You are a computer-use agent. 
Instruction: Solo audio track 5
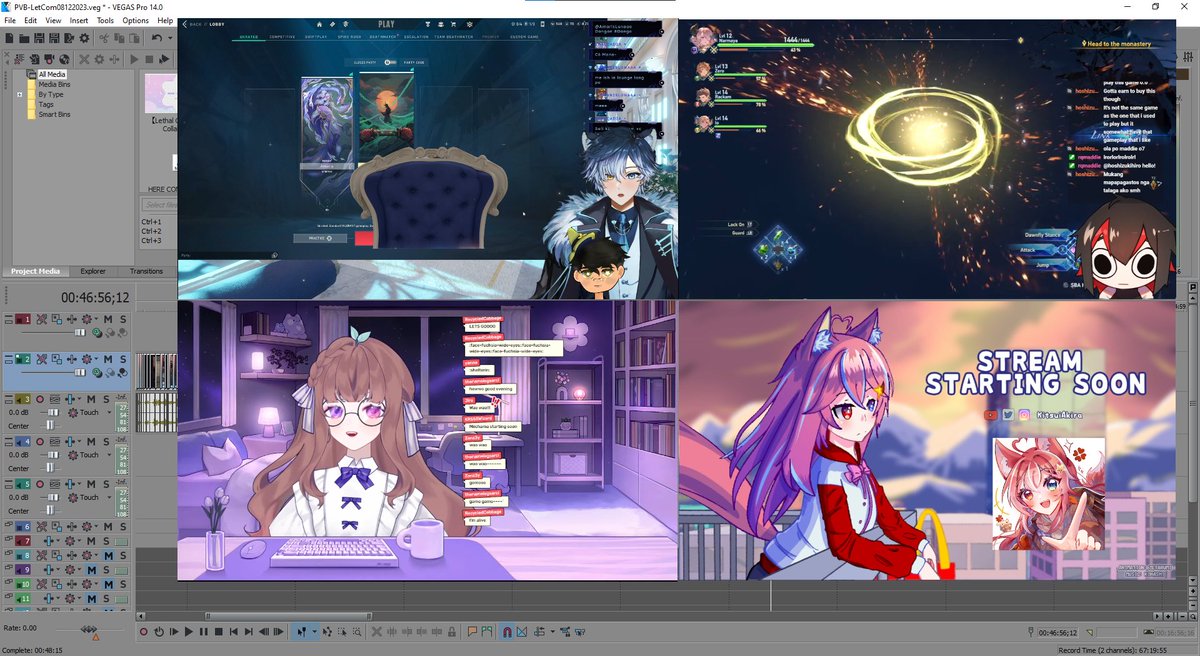tap(106, 484)
